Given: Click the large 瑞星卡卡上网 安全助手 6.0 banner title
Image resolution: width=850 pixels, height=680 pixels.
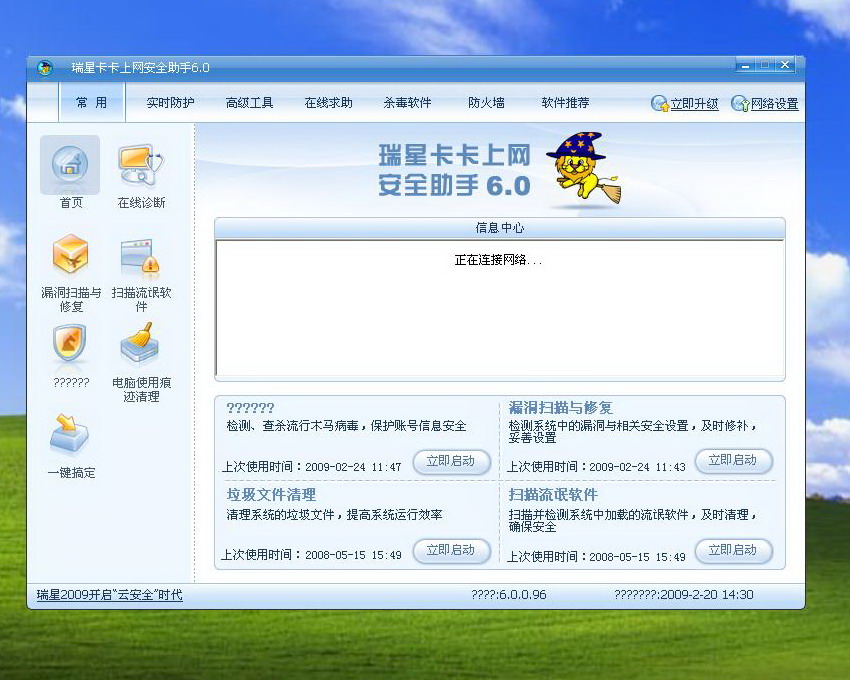Looking at the screenshot, I should (454, 170).
